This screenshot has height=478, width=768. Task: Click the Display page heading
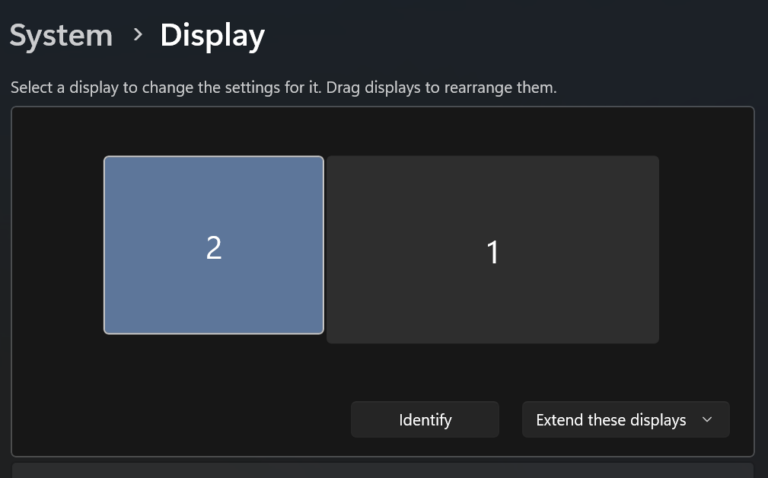[212, 36]
